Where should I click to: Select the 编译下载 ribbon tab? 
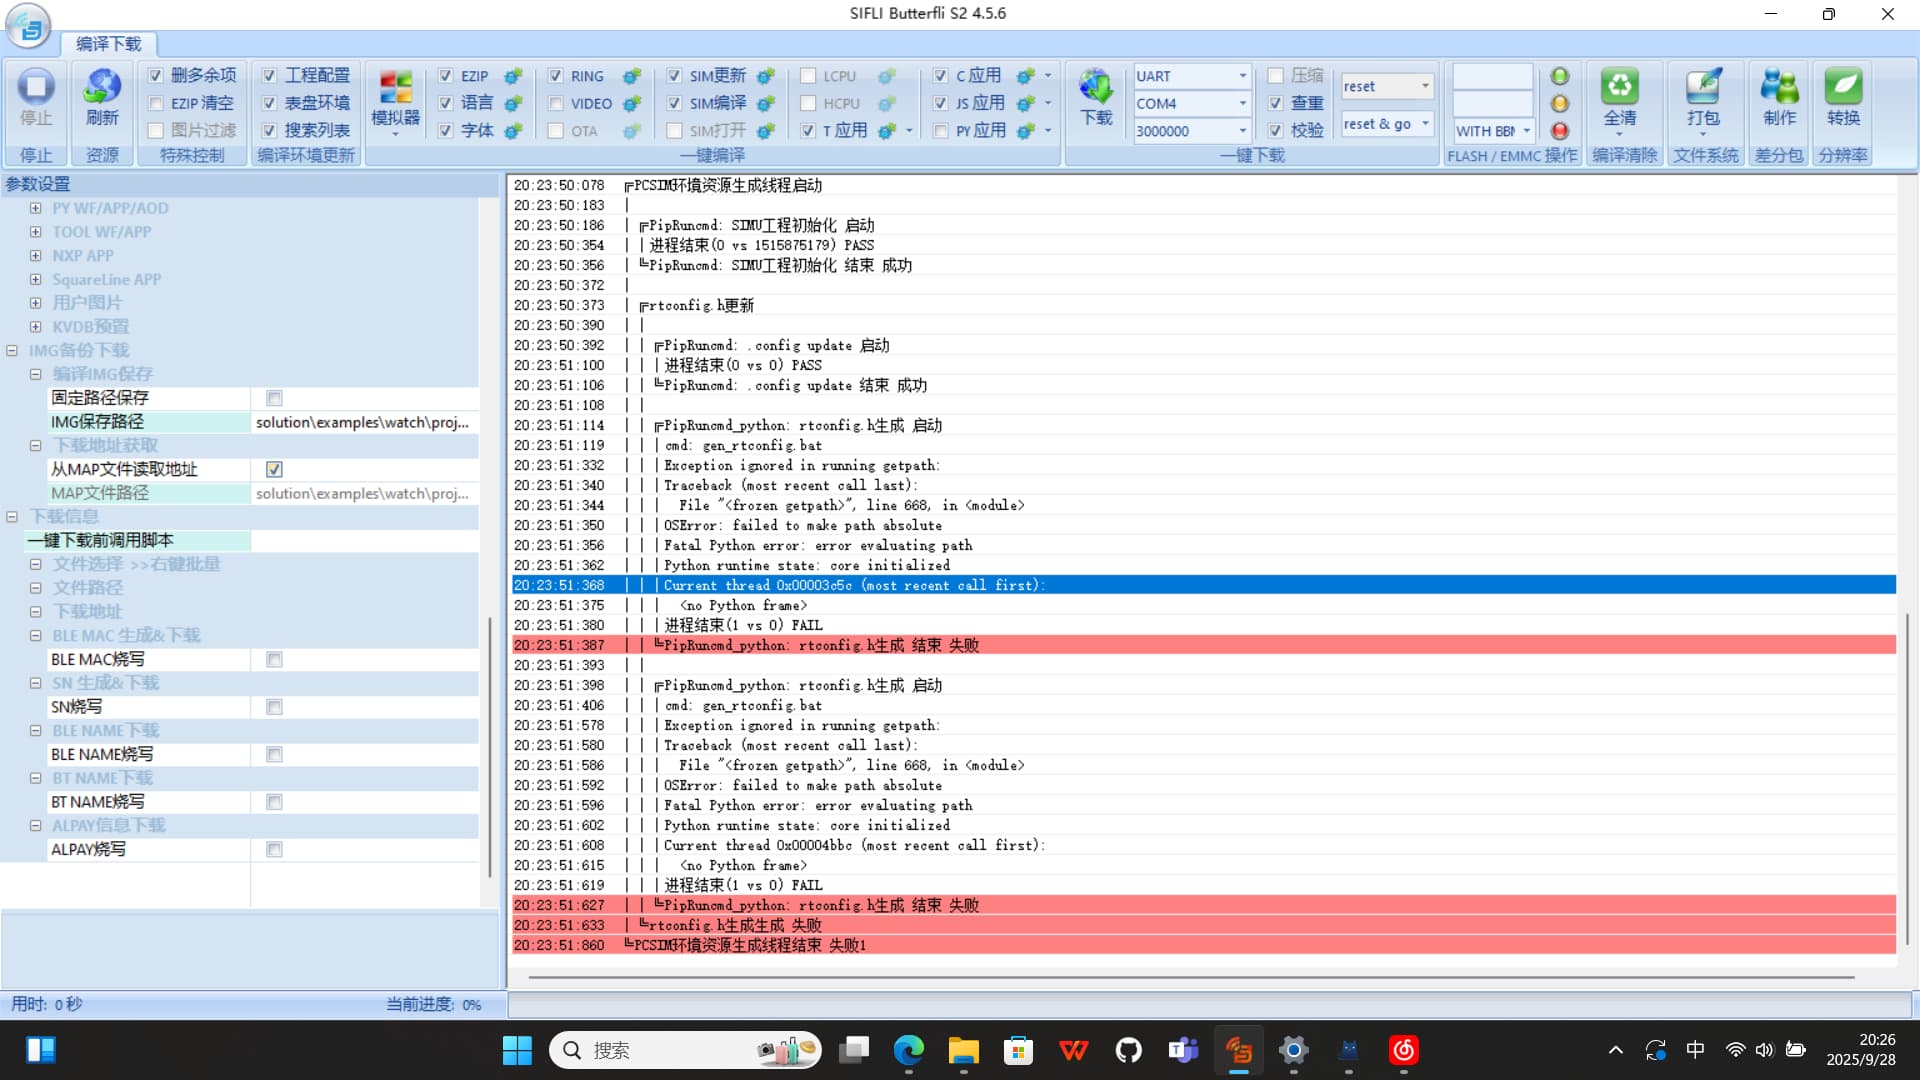tap(108, 44)
